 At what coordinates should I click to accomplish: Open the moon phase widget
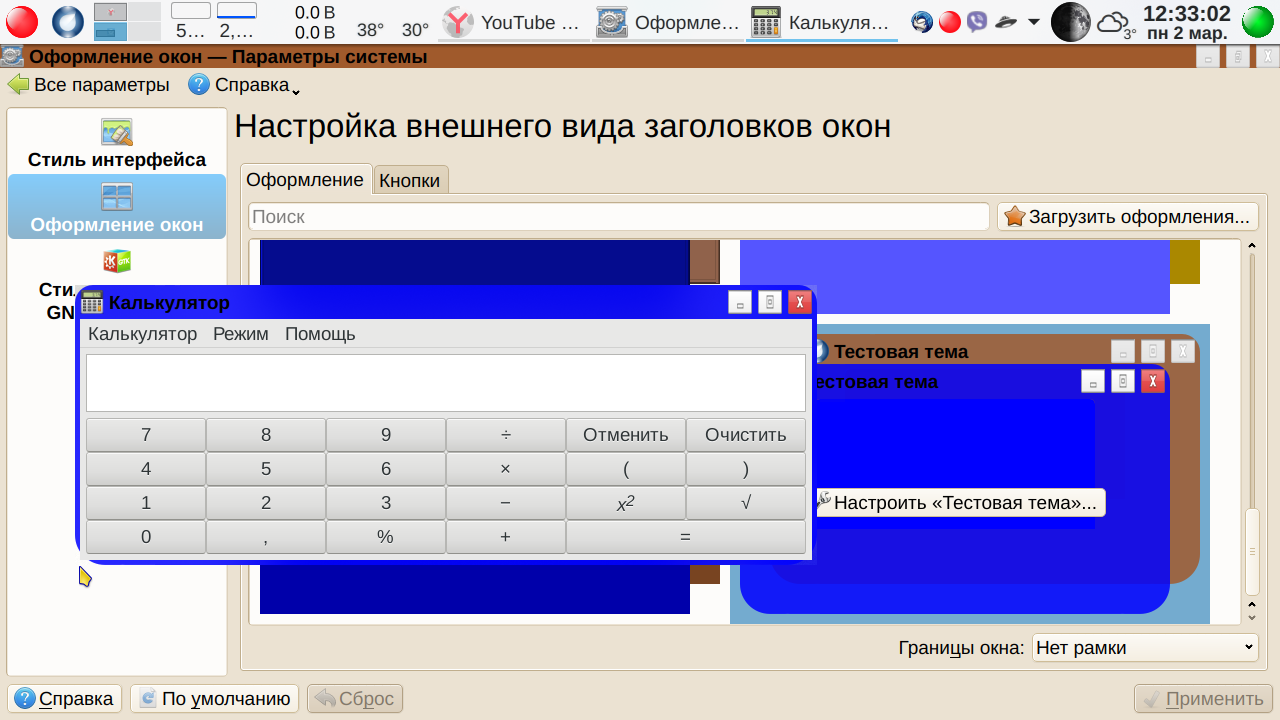tap(1071, 22)
